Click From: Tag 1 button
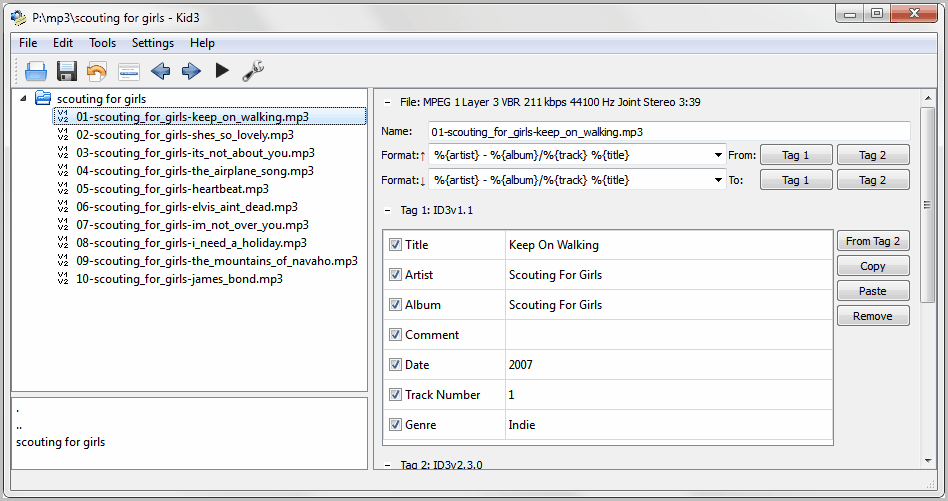948x501 pixels. coord(796,155)
